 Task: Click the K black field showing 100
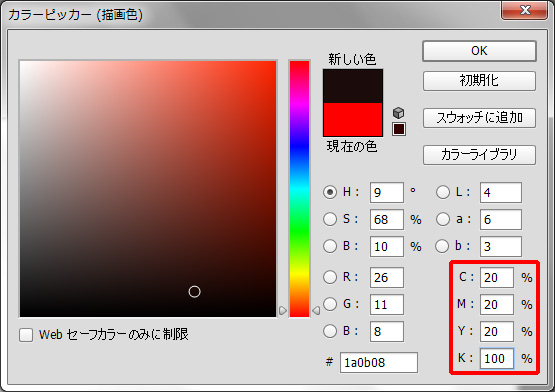tap(497, 359)
